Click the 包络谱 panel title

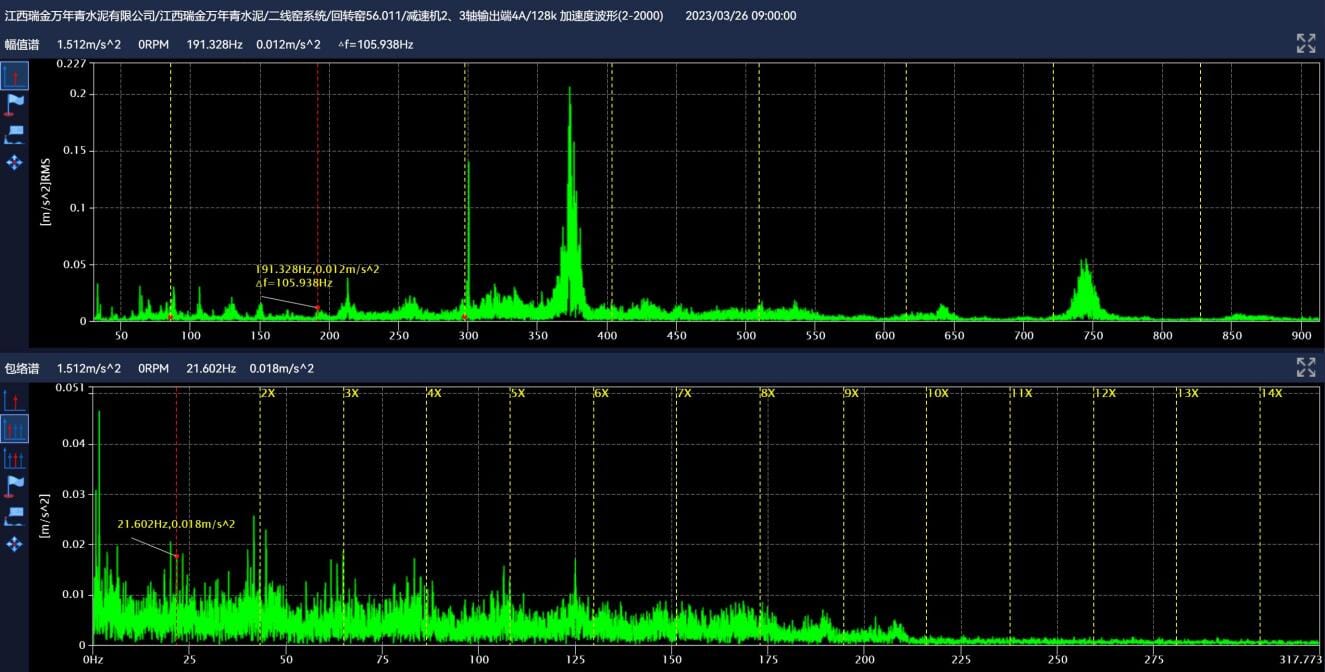(x=22, y=369)
